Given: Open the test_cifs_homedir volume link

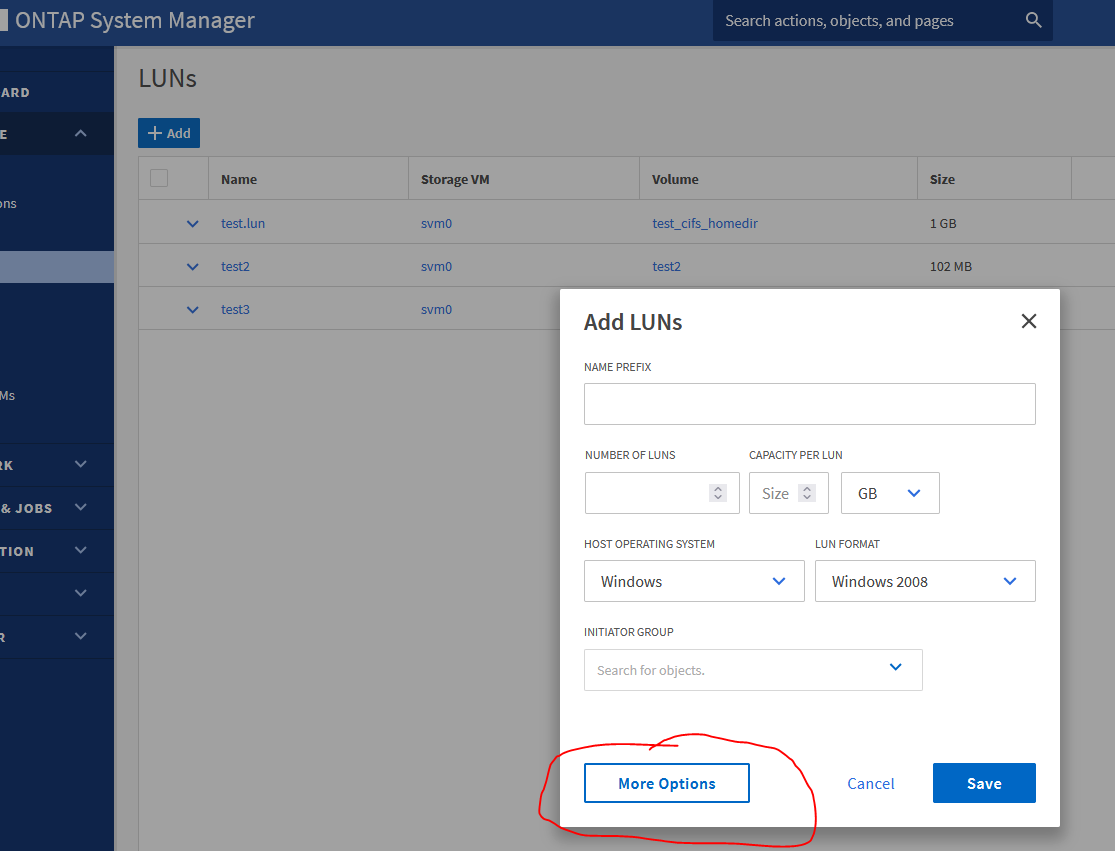Looking at the screenshot, I should [x=705, y=224].
